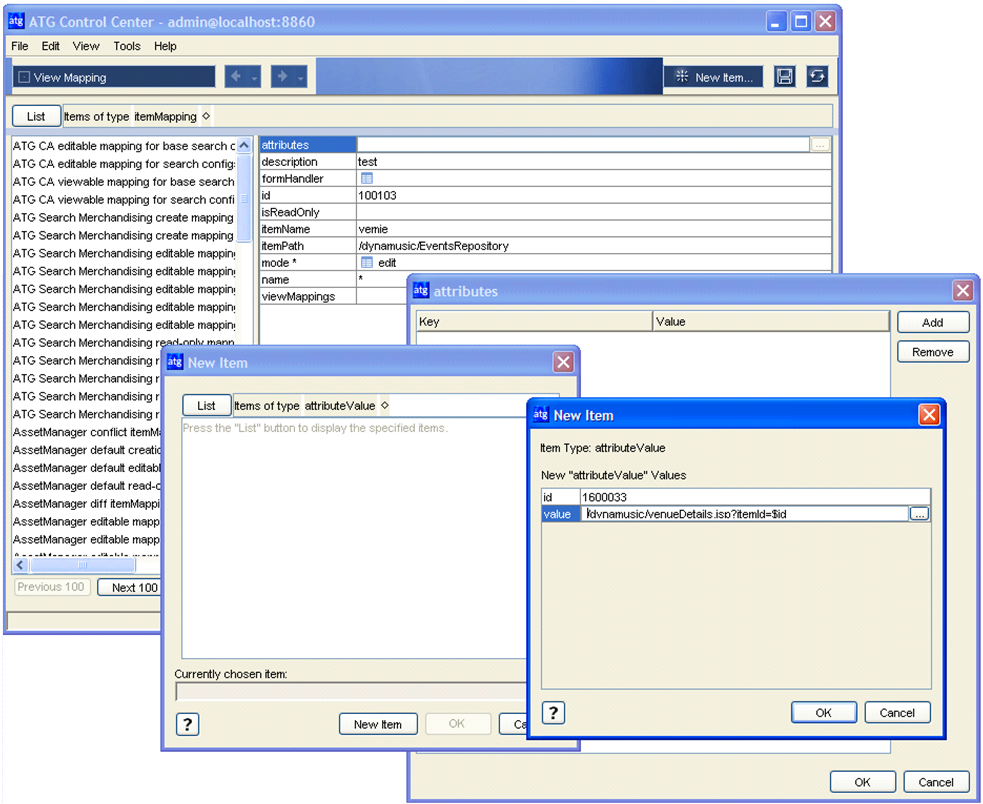Click New Item button in chooser dialog
This screenshot has height=804, width=983.
click(378, 724)
